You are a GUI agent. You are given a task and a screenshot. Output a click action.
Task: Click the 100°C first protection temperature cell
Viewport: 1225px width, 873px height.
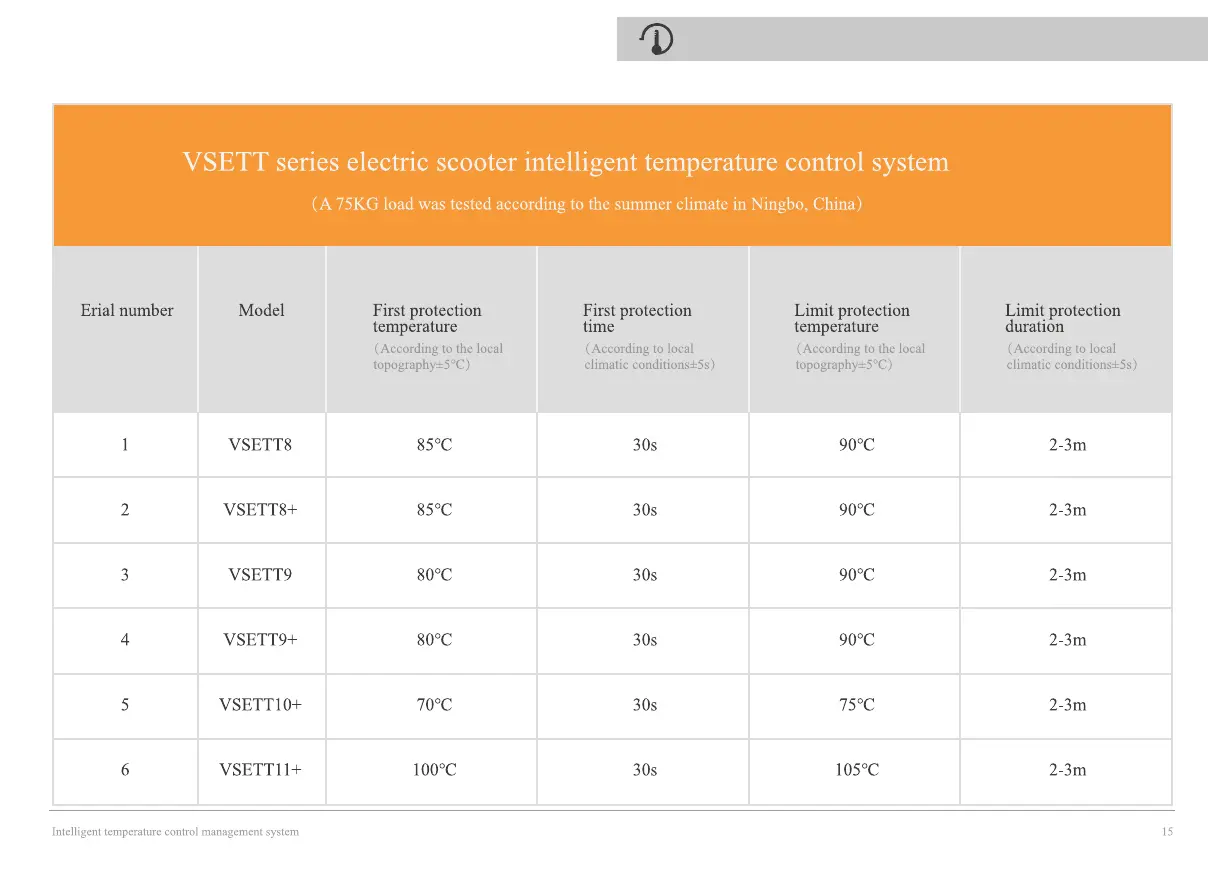pyautogui.click(x=434, y=770)
